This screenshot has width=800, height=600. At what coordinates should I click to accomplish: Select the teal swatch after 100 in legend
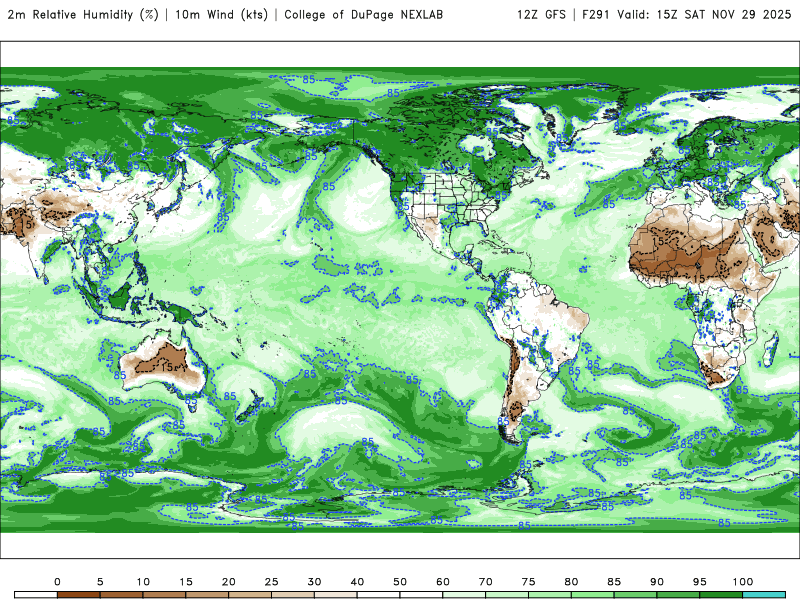tap(764, 595)
